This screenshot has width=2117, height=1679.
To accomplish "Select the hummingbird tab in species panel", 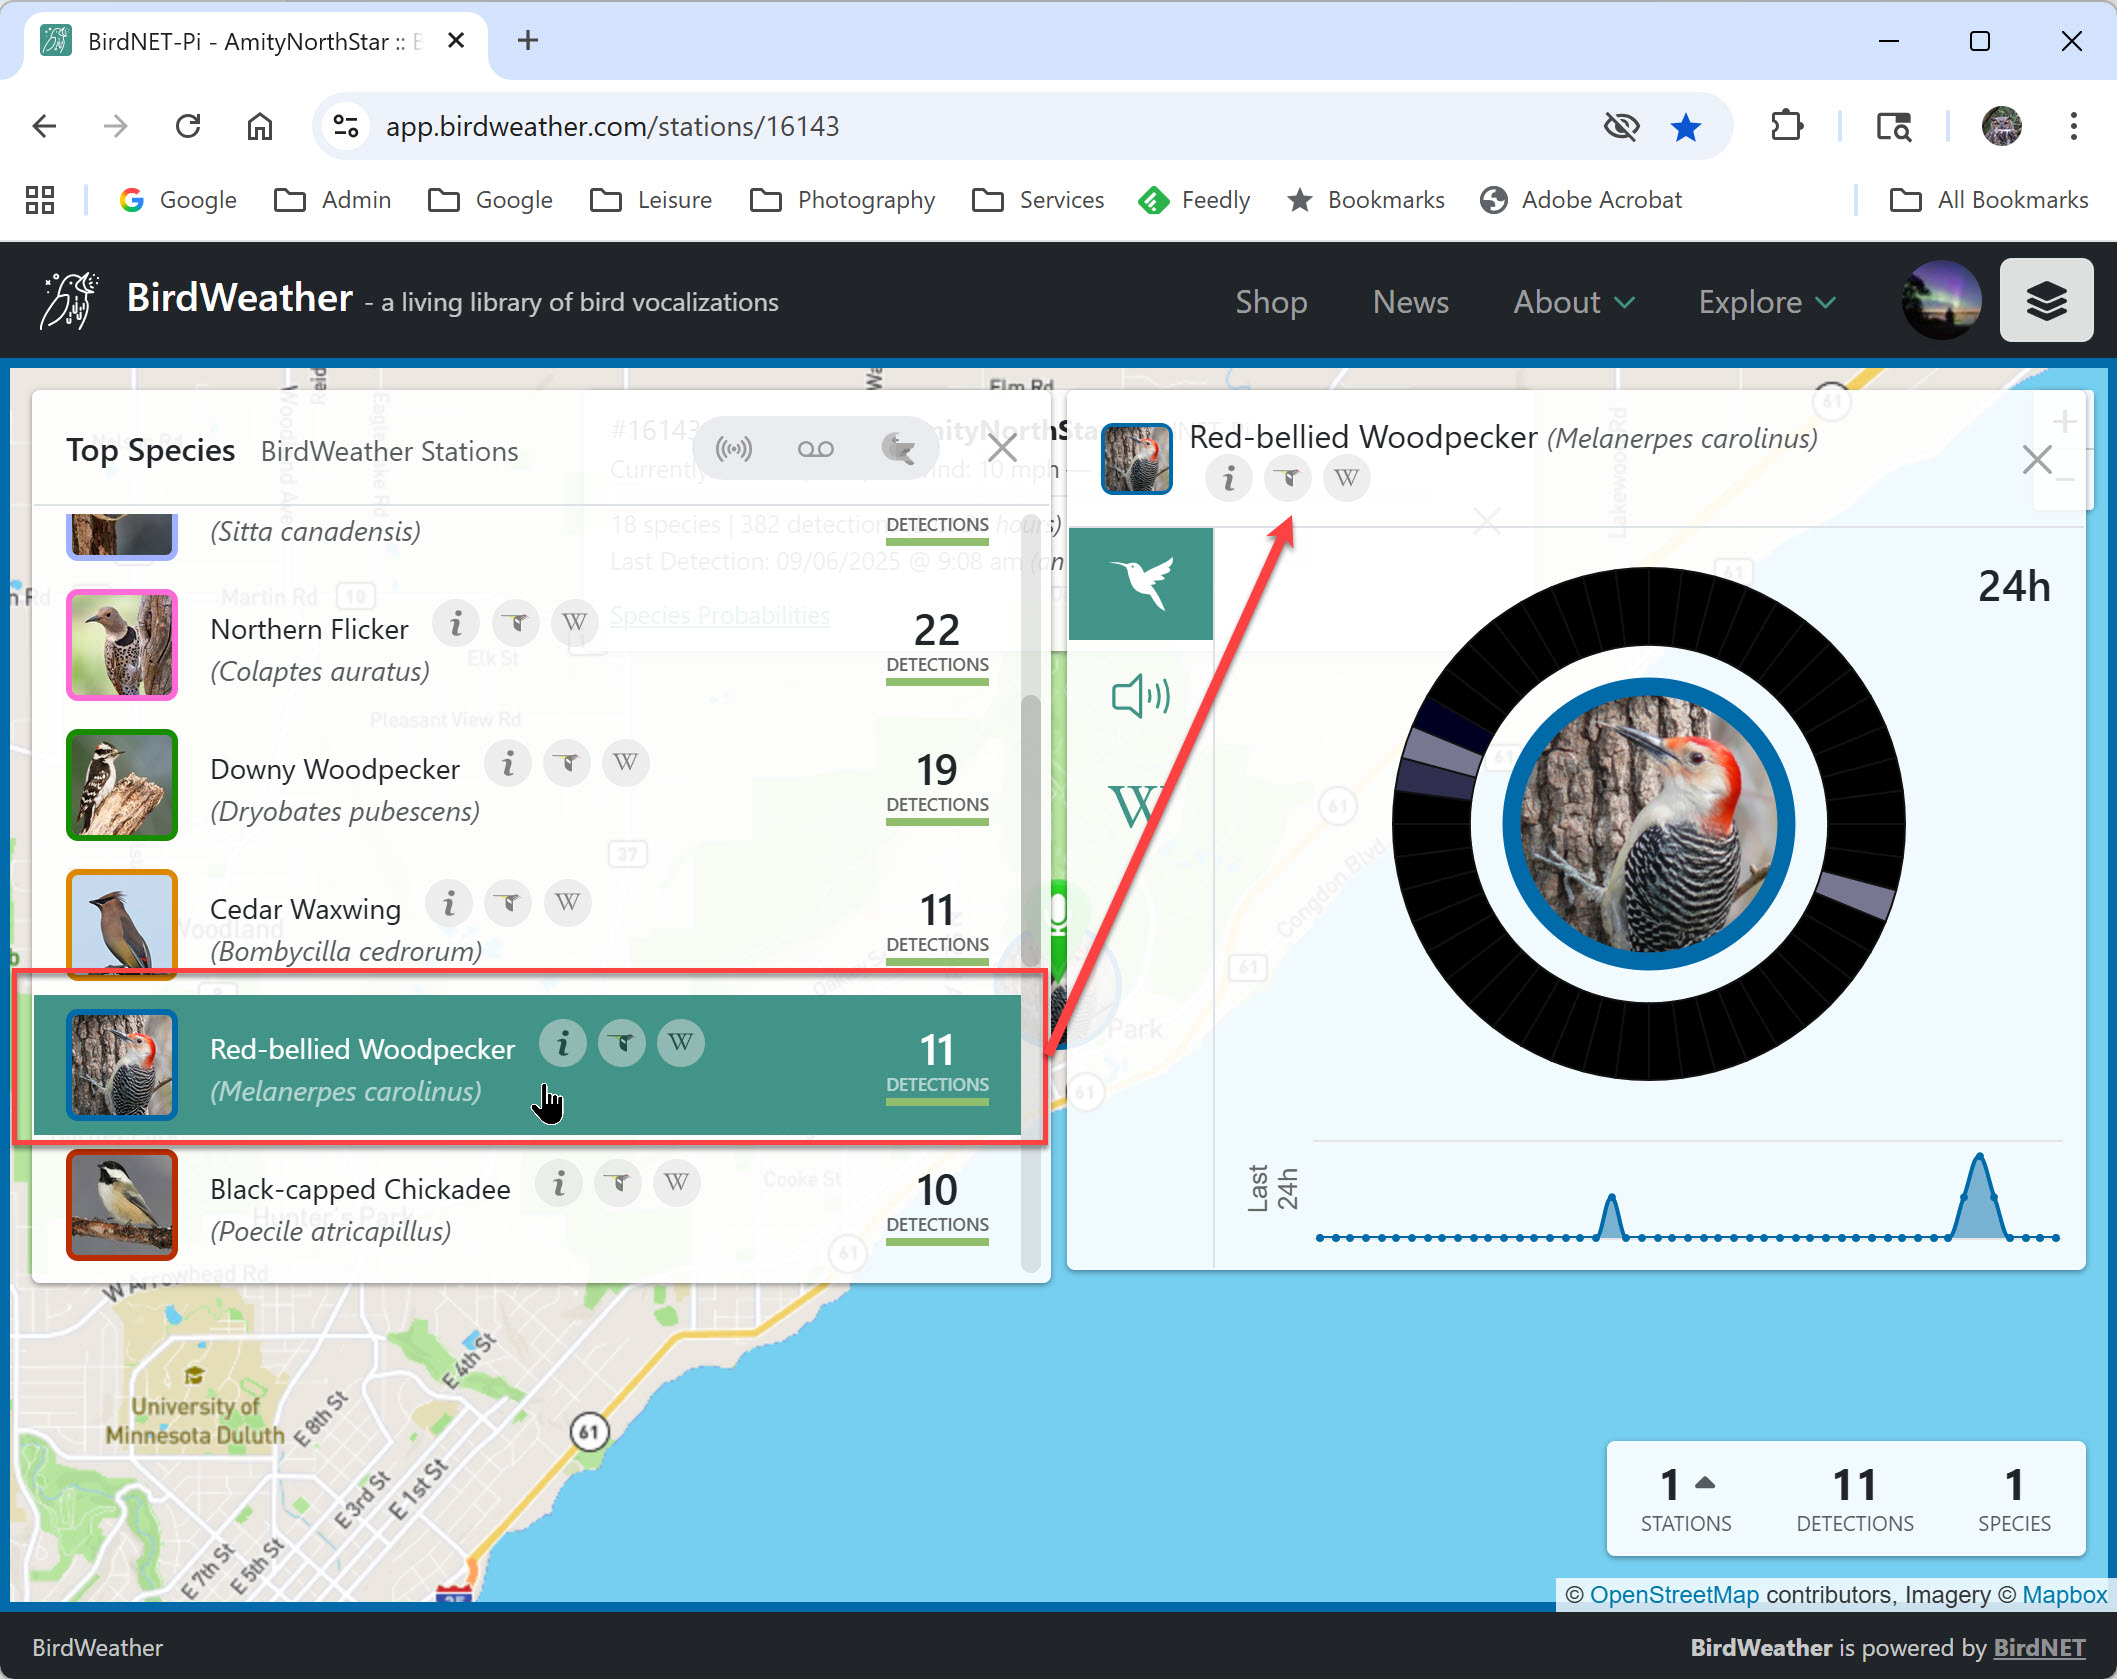I will tap(1140, 584).
